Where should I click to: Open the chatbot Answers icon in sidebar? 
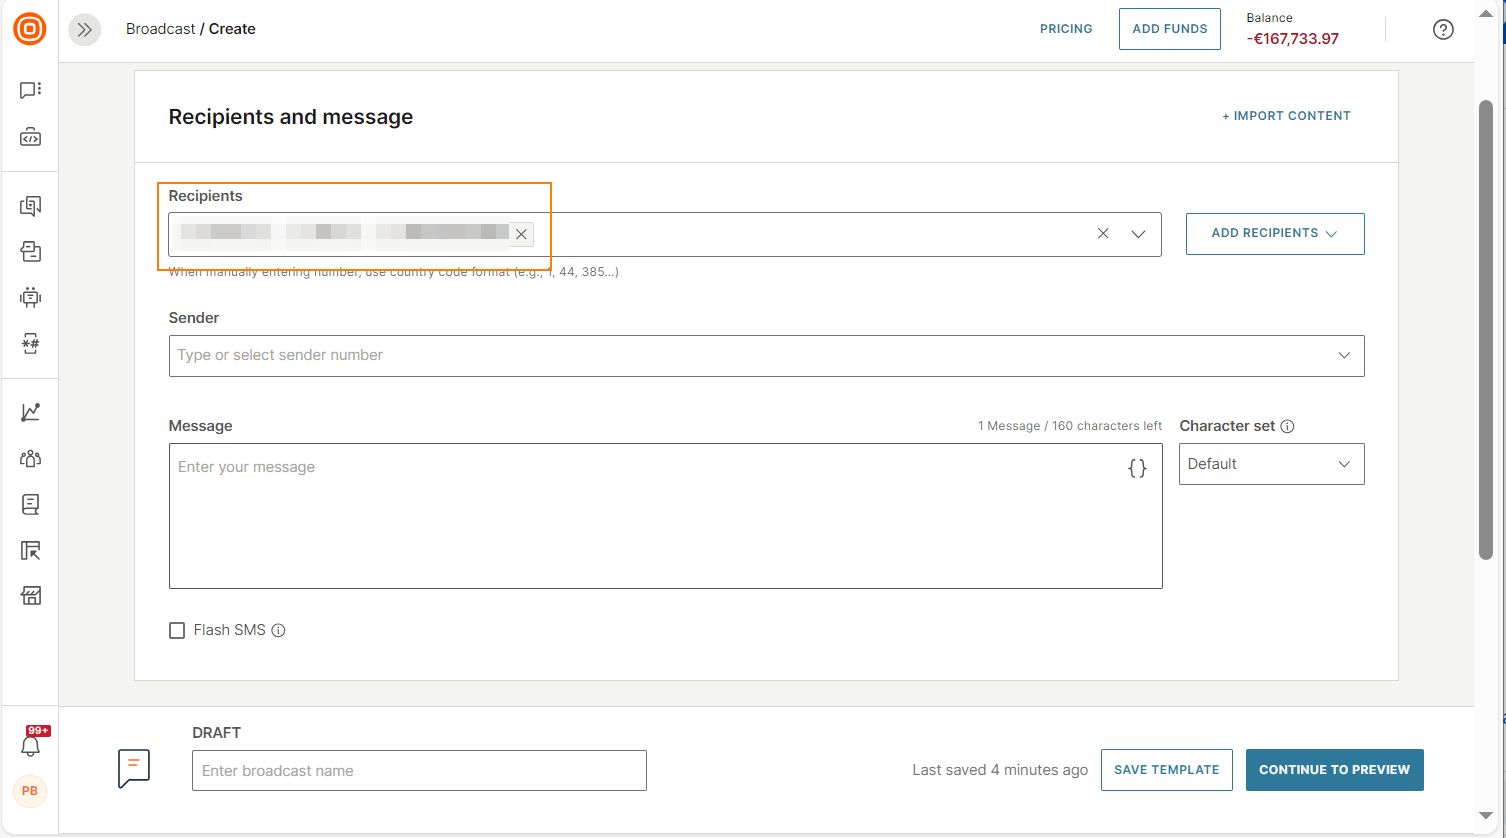(x=31, y=297)
